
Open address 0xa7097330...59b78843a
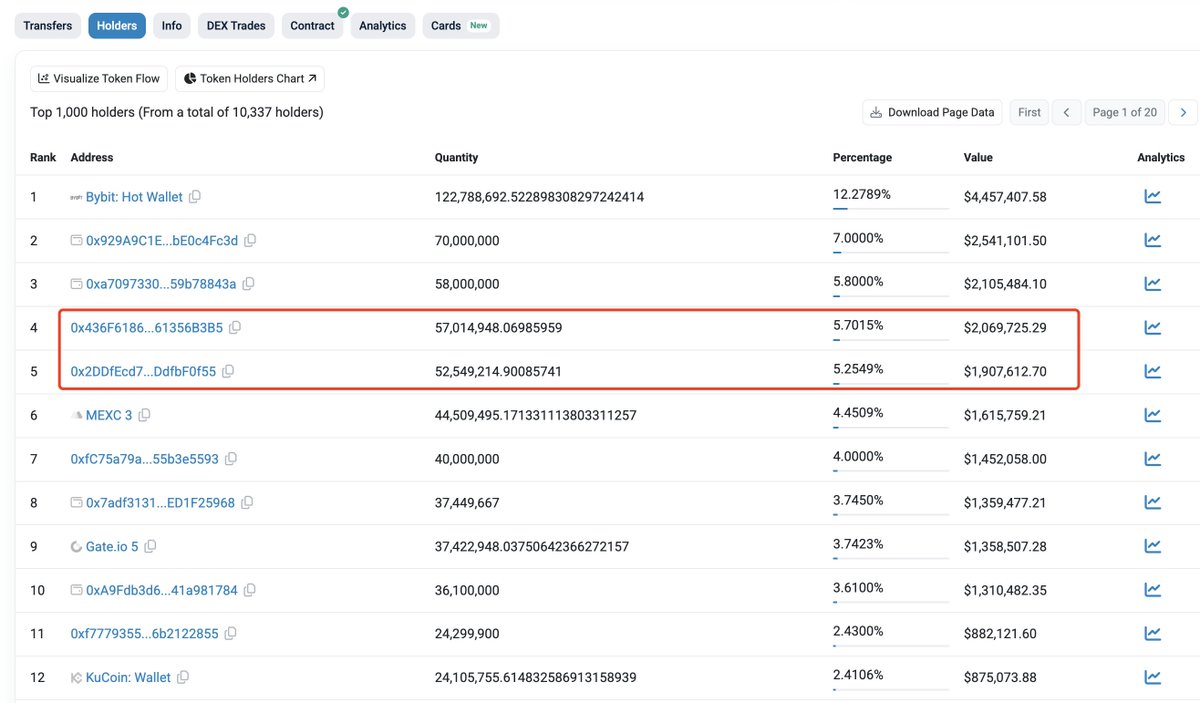pyautogui.click(x=161, y=284)
